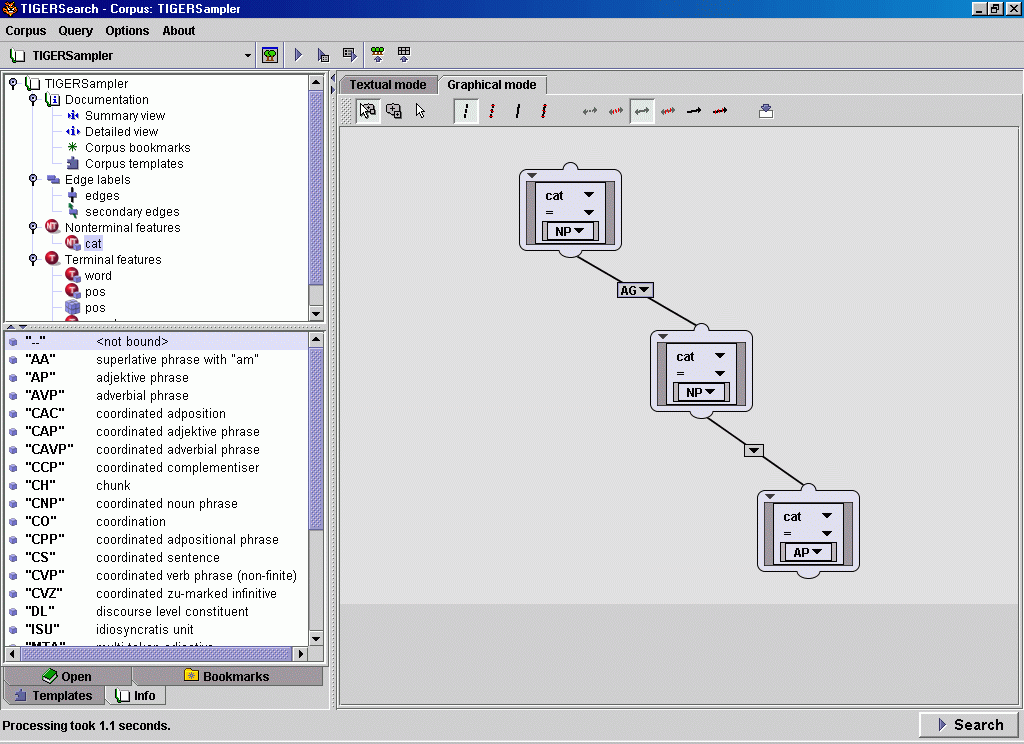This screenshot has width=1024, height=744.
Task: Select the "CS" coordinated sentence entry
Action: coord(157,557)
